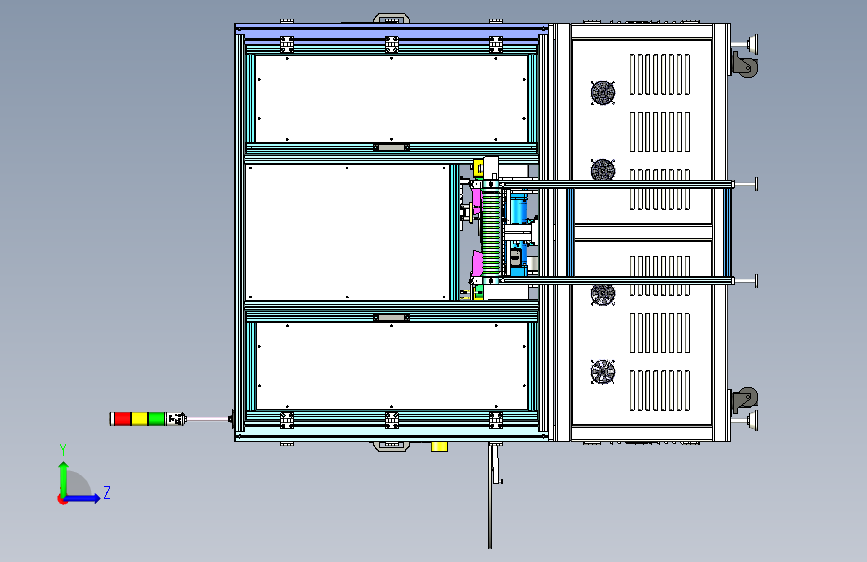Select the upper-right leveling foot
867x562 pixels.
click(x=745, y=43)
